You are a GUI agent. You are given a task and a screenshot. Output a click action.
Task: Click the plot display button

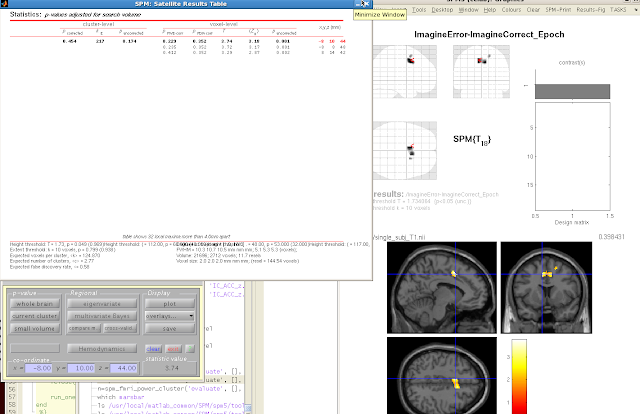pyautogui.click(x=169, y=304)
